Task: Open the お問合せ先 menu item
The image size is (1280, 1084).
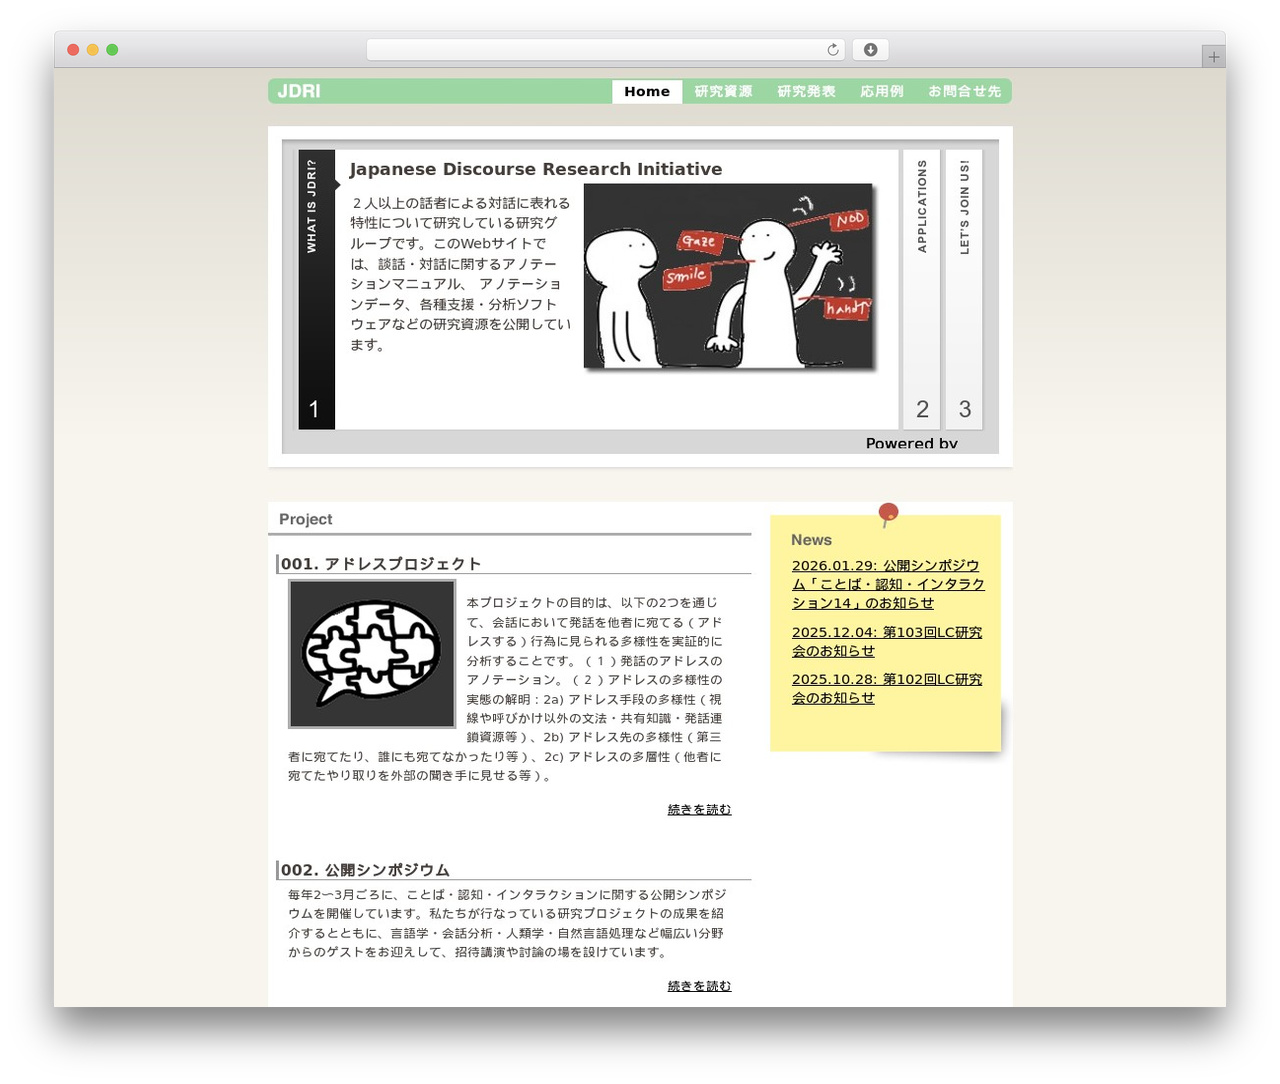Action: (x=964, y=91)
